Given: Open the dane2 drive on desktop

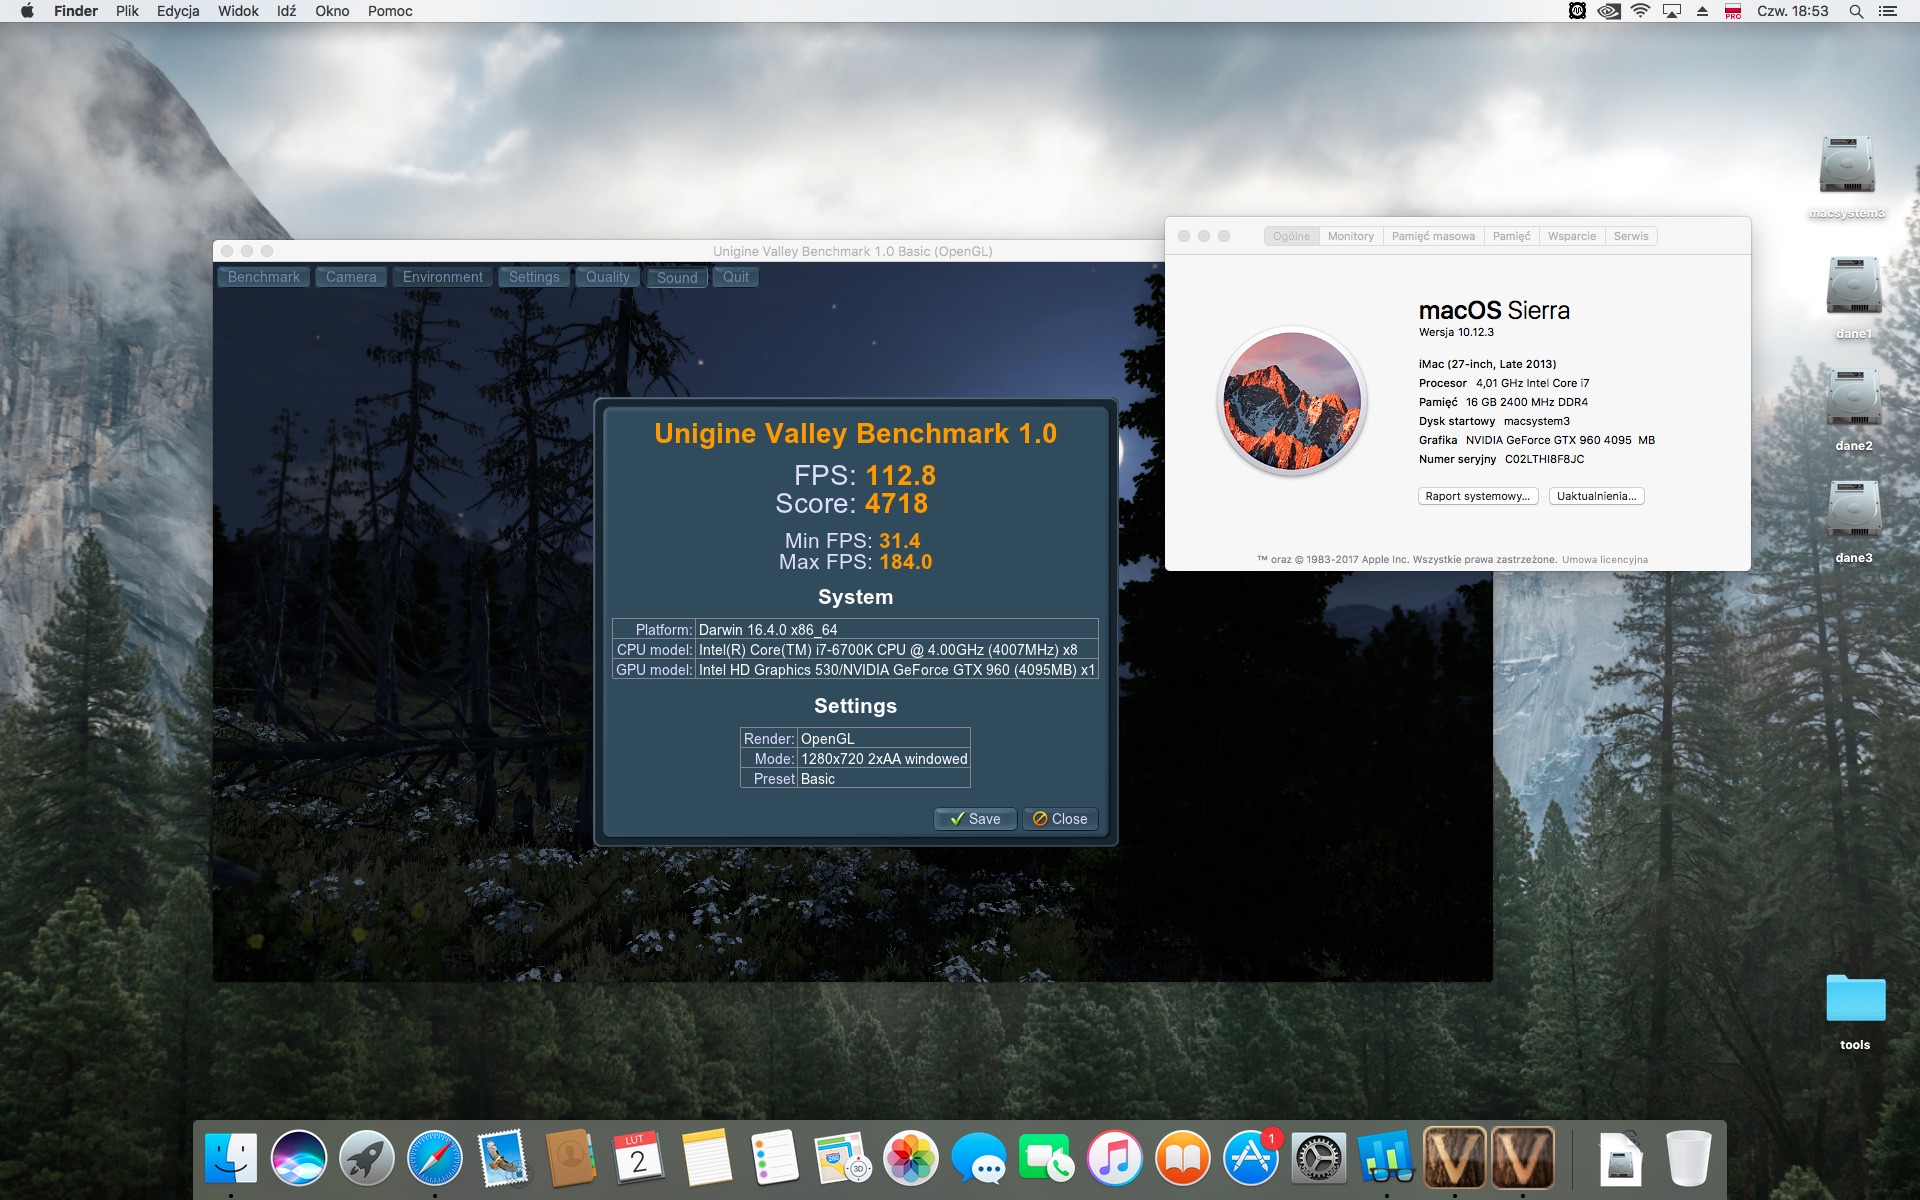Looking at the screenshot, I should point(1853,409).
